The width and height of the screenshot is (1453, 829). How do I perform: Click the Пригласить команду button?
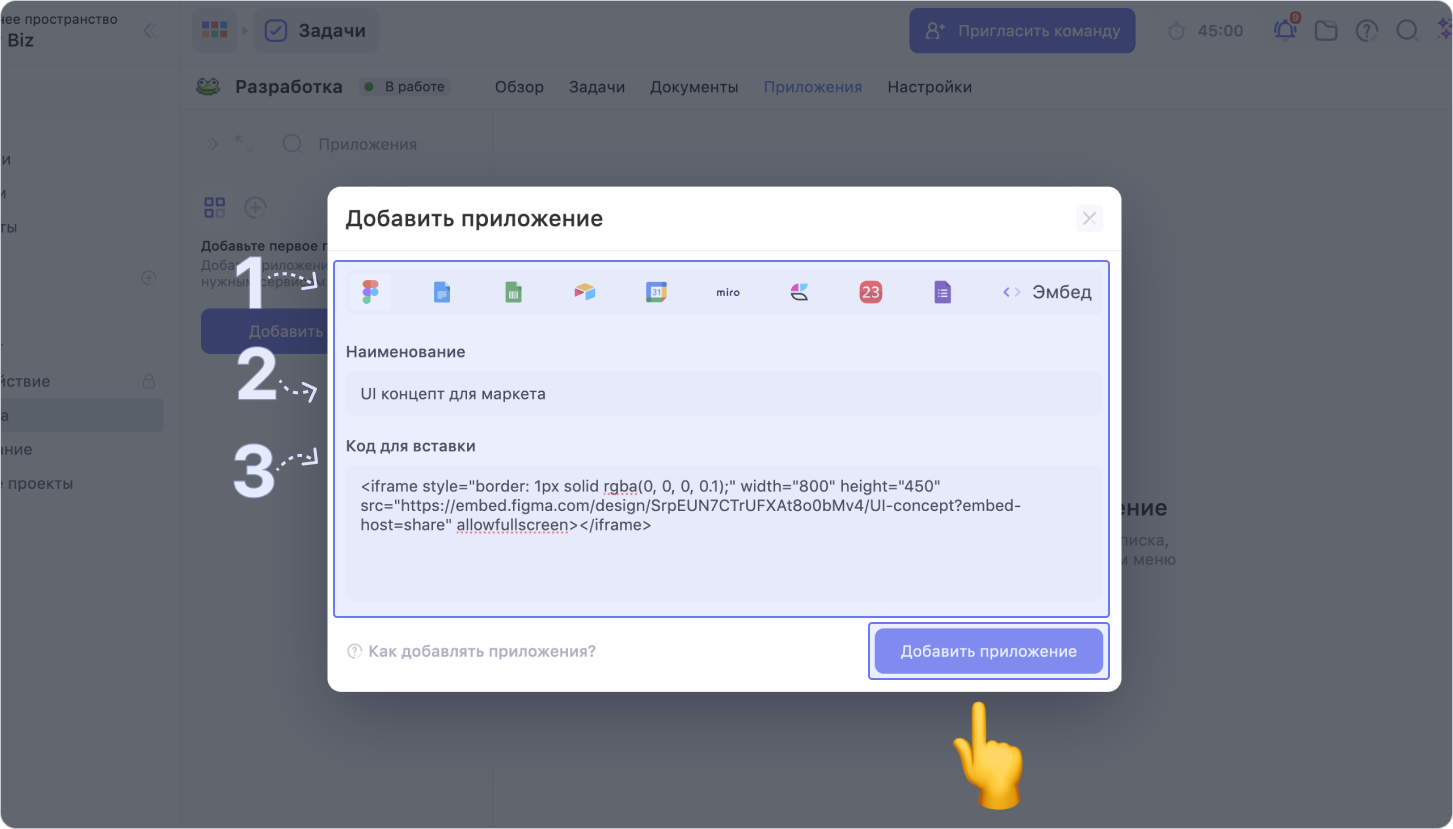pos(1022,31)
